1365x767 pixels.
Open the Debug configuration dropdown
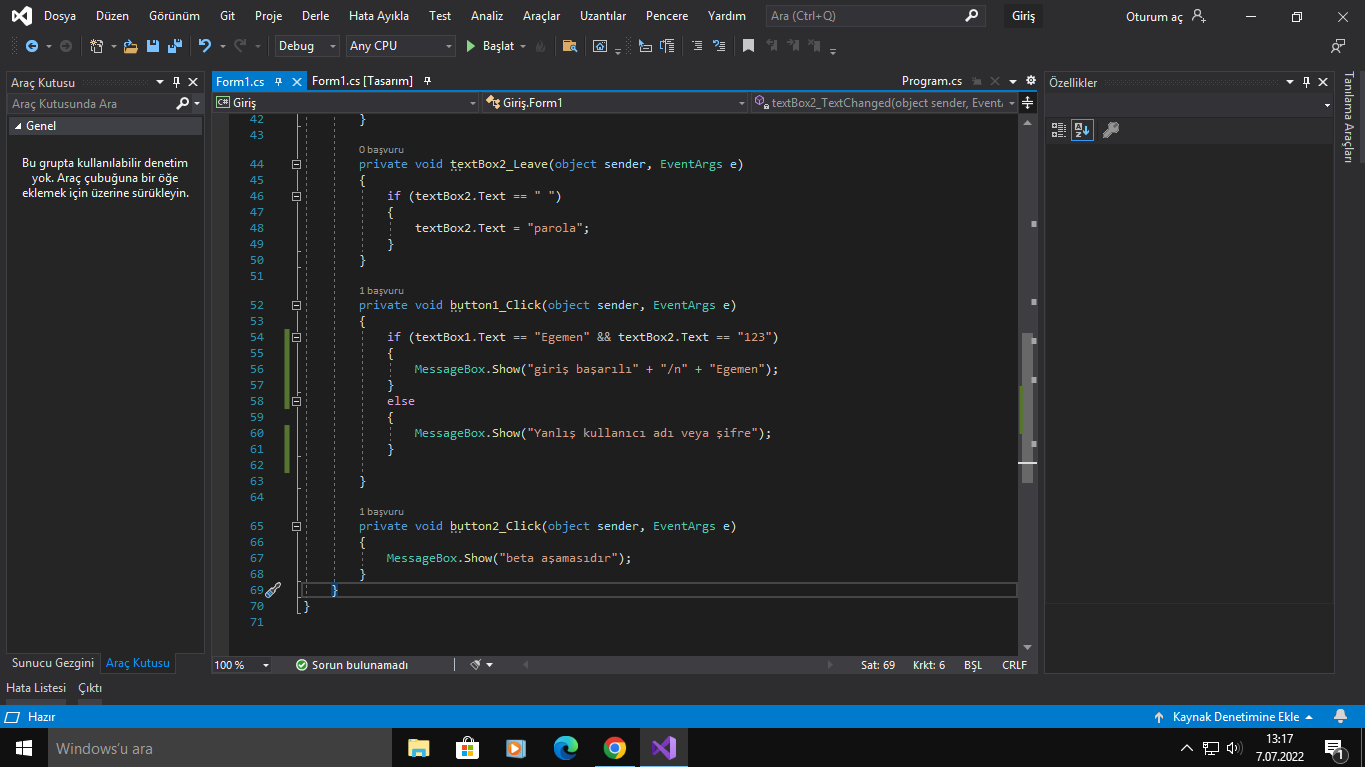308,46
